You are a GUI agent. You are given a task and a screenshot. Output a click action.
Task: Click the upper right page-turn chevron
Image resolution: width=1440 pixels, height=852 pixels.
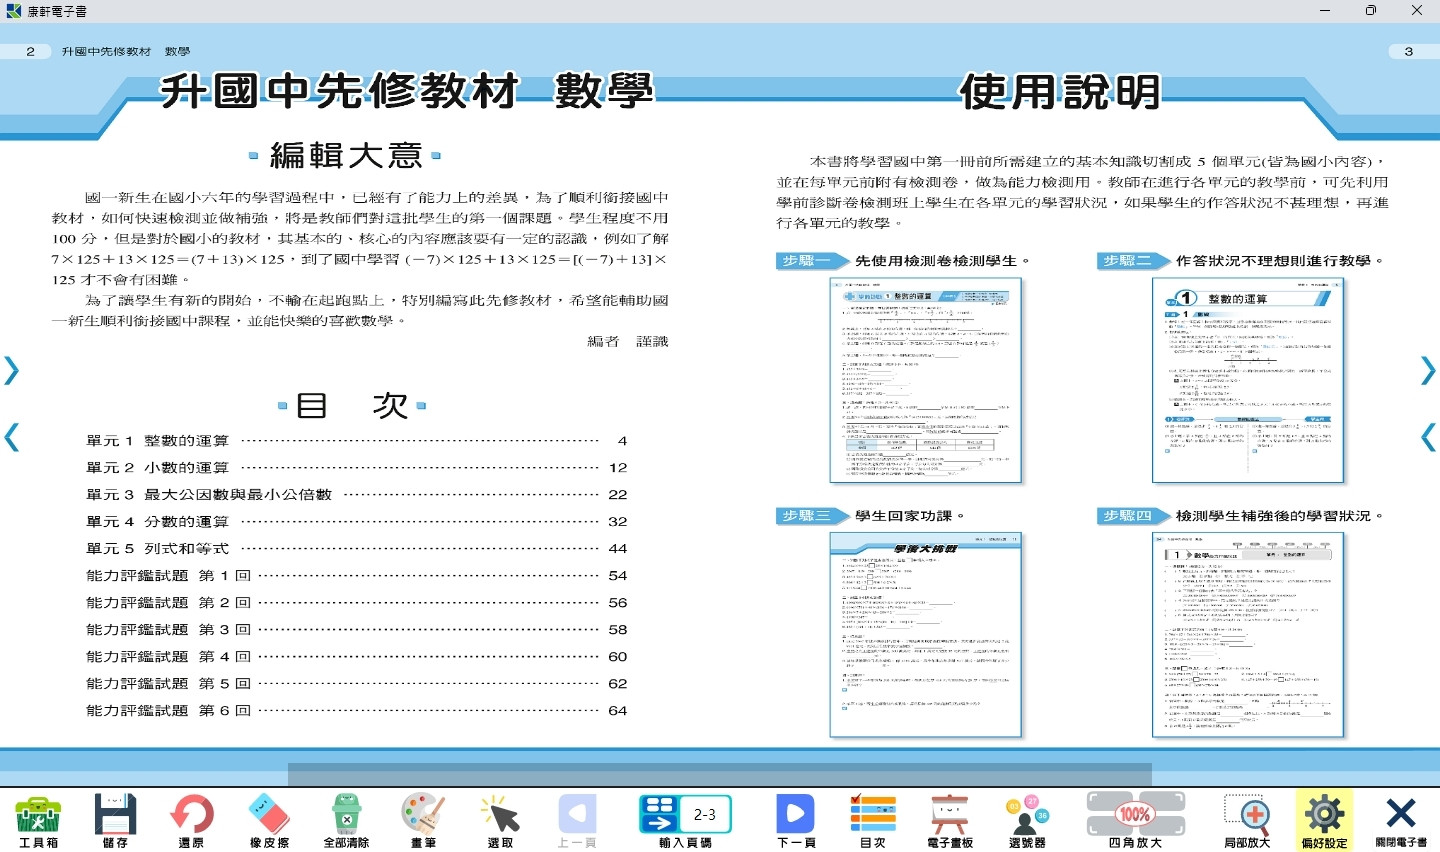tap(1428, 370)
